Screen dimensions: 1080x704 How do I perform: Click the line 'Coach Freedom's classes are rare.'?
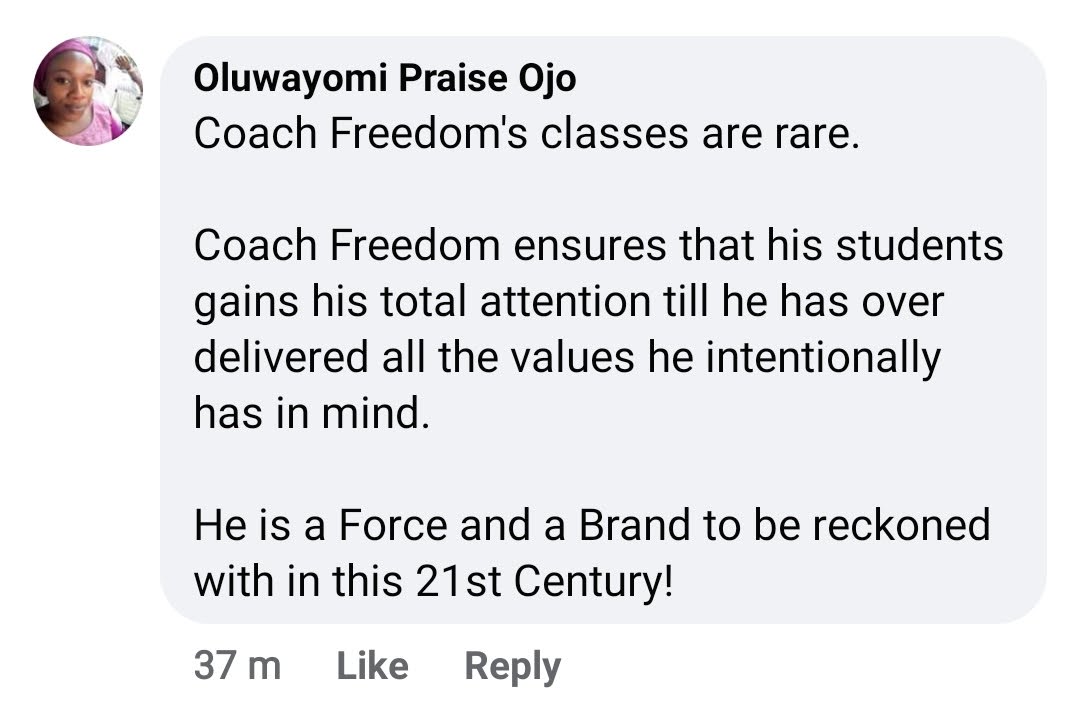click(x=526, y=134)
